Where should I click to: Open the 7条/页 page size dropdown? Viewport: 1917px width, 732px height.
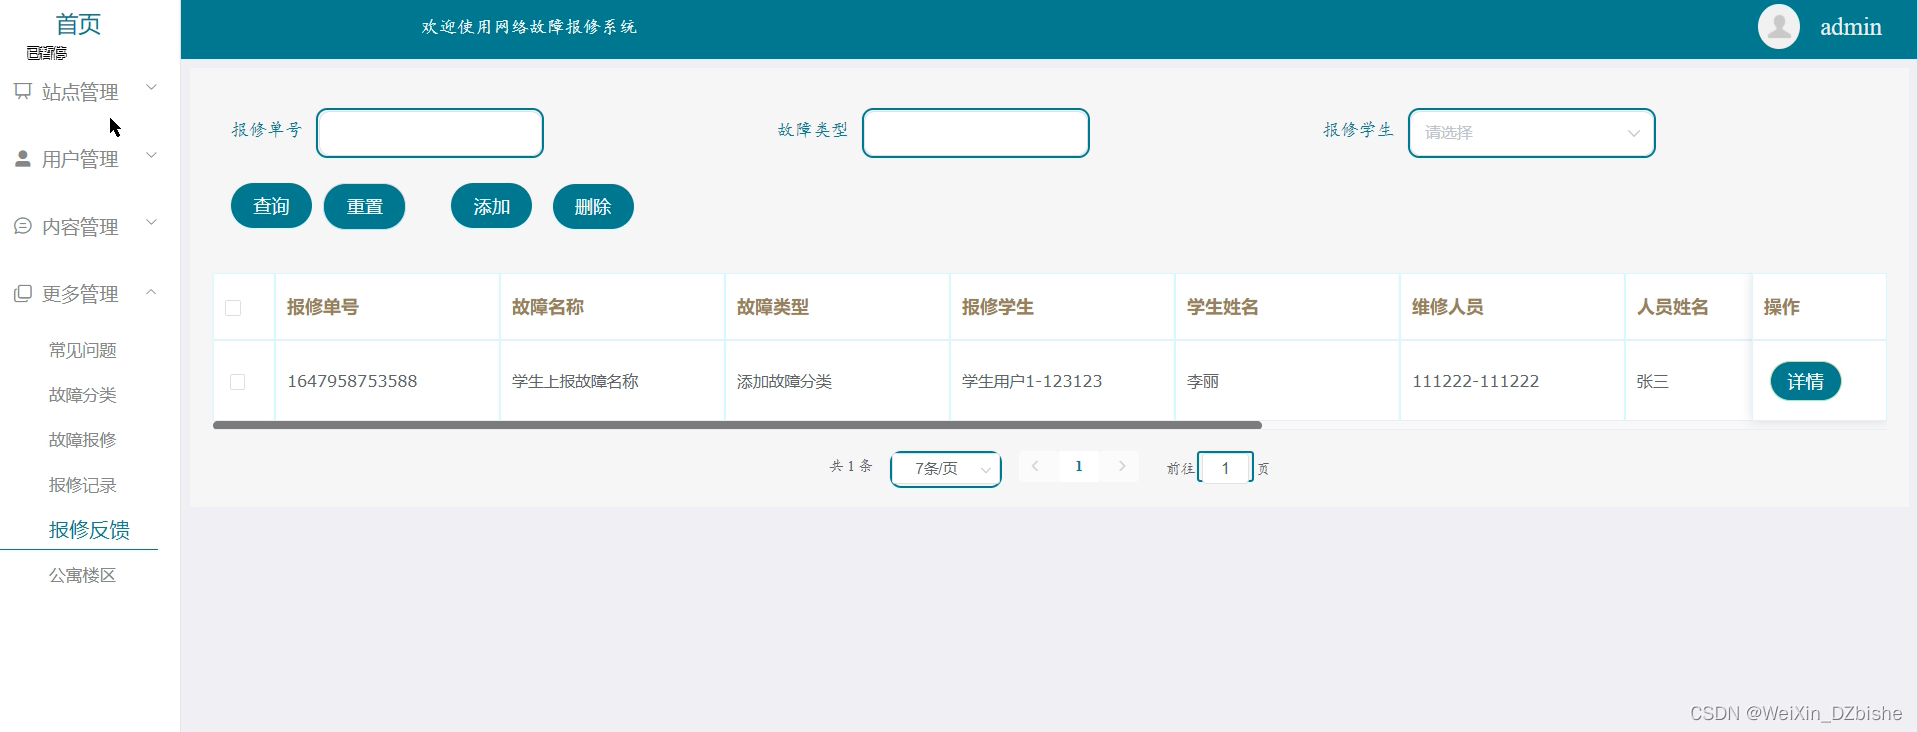[x=946, y=468]
